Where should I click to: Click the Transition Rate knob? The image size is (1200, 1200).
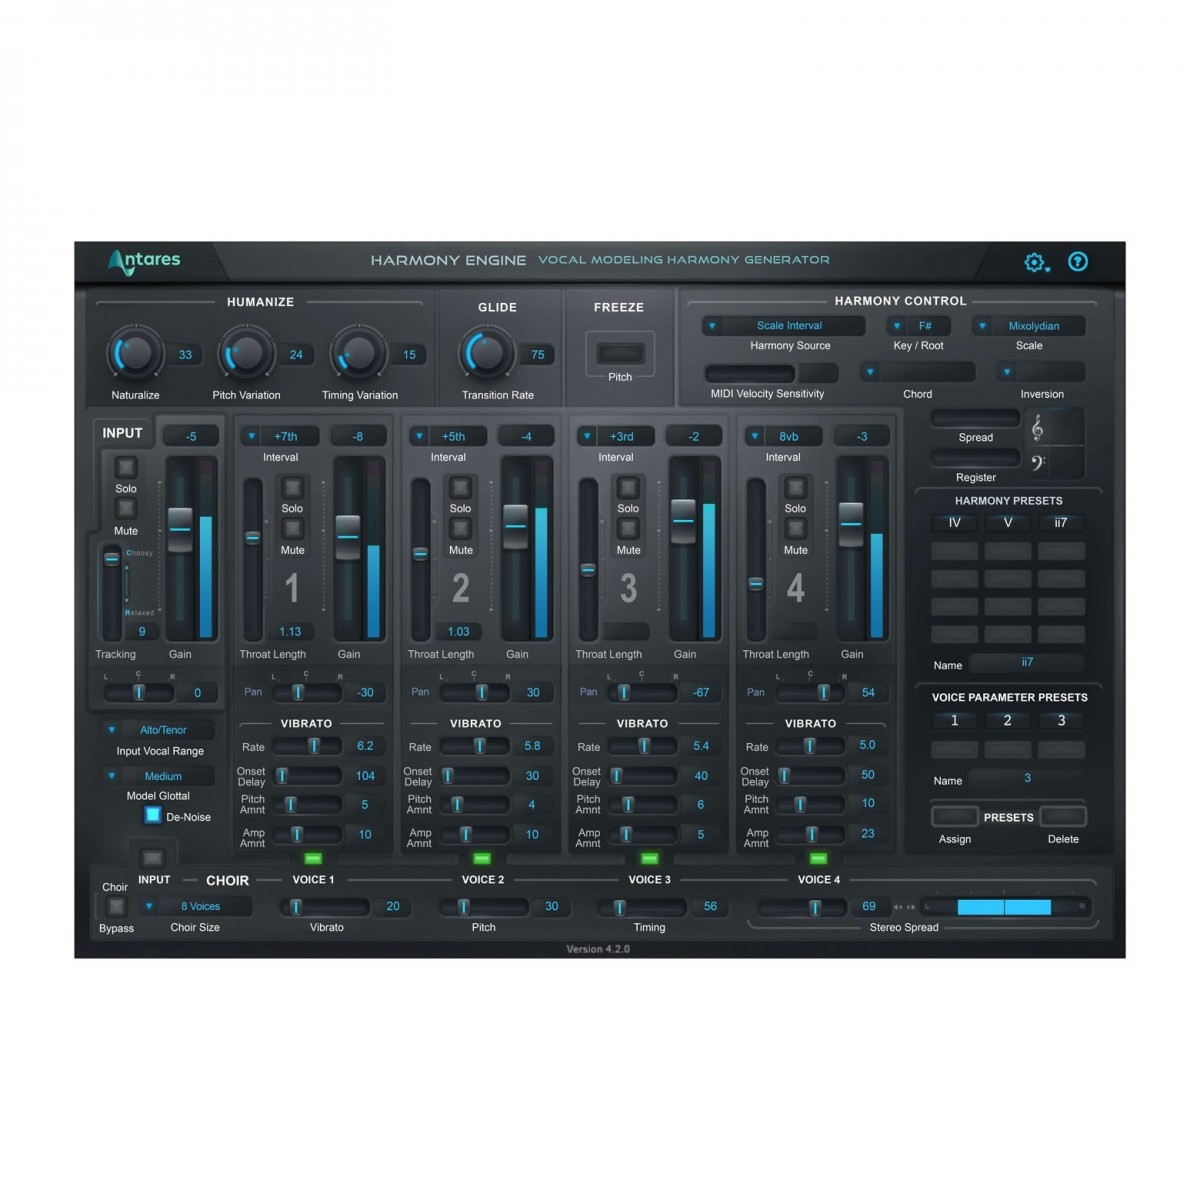point(486,353)
